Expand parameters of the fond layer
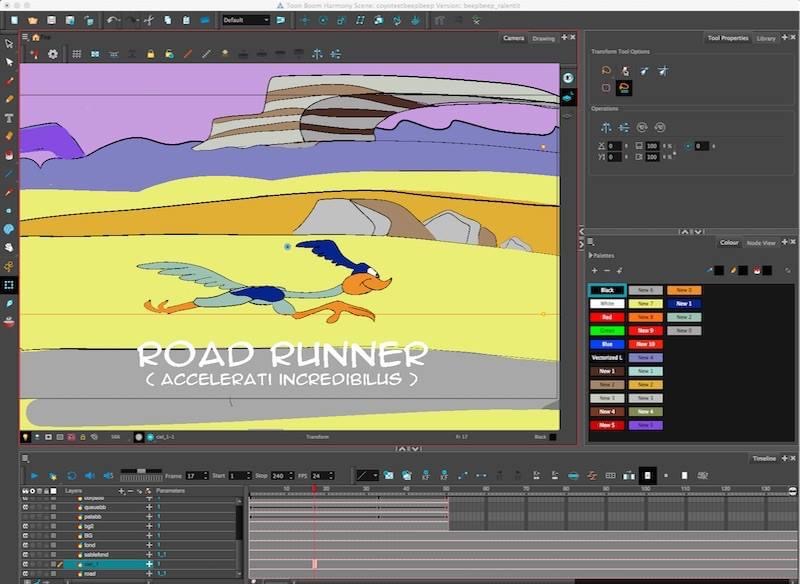The image size is (800, 584). click(149, 545)
